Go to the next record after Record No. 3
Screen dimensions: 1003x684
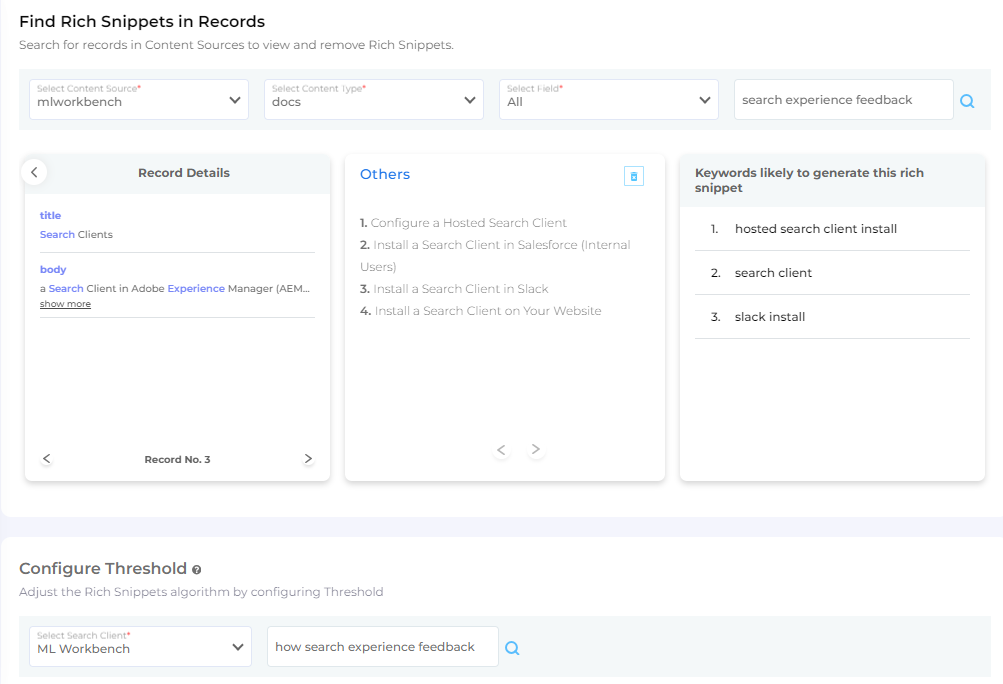308,459
